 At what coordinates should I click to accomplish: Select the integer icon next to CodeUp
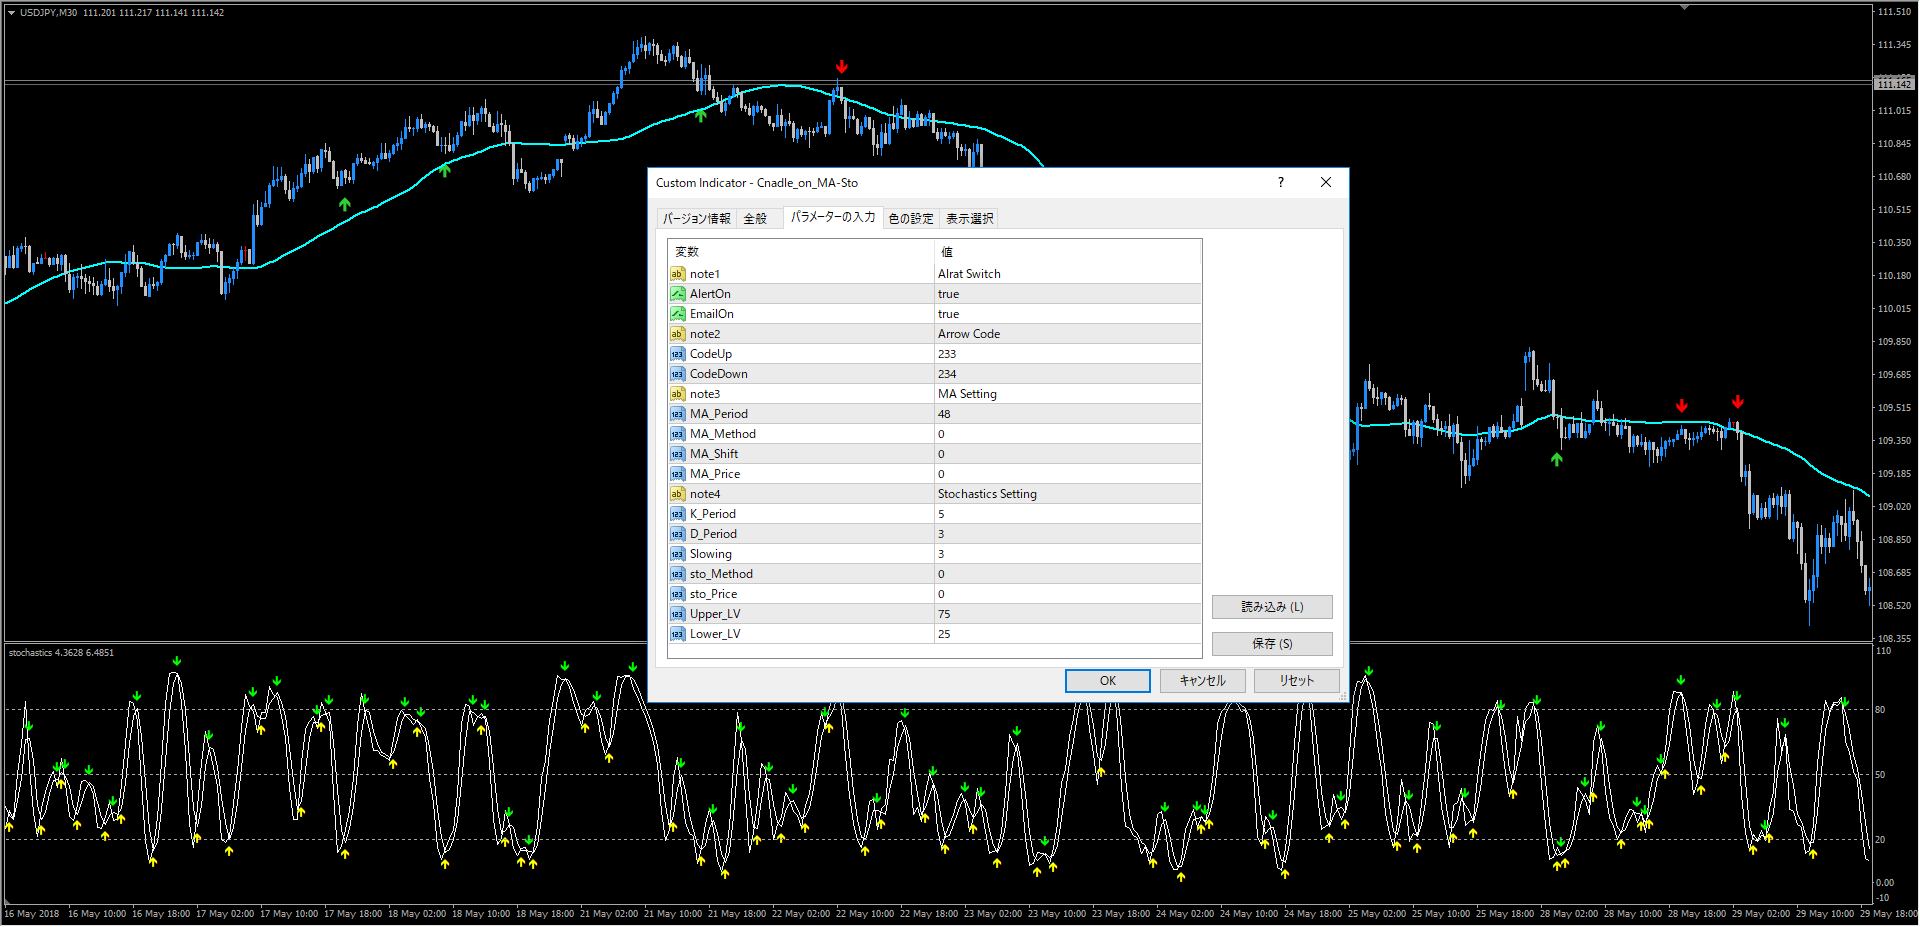tap(677, 354)
